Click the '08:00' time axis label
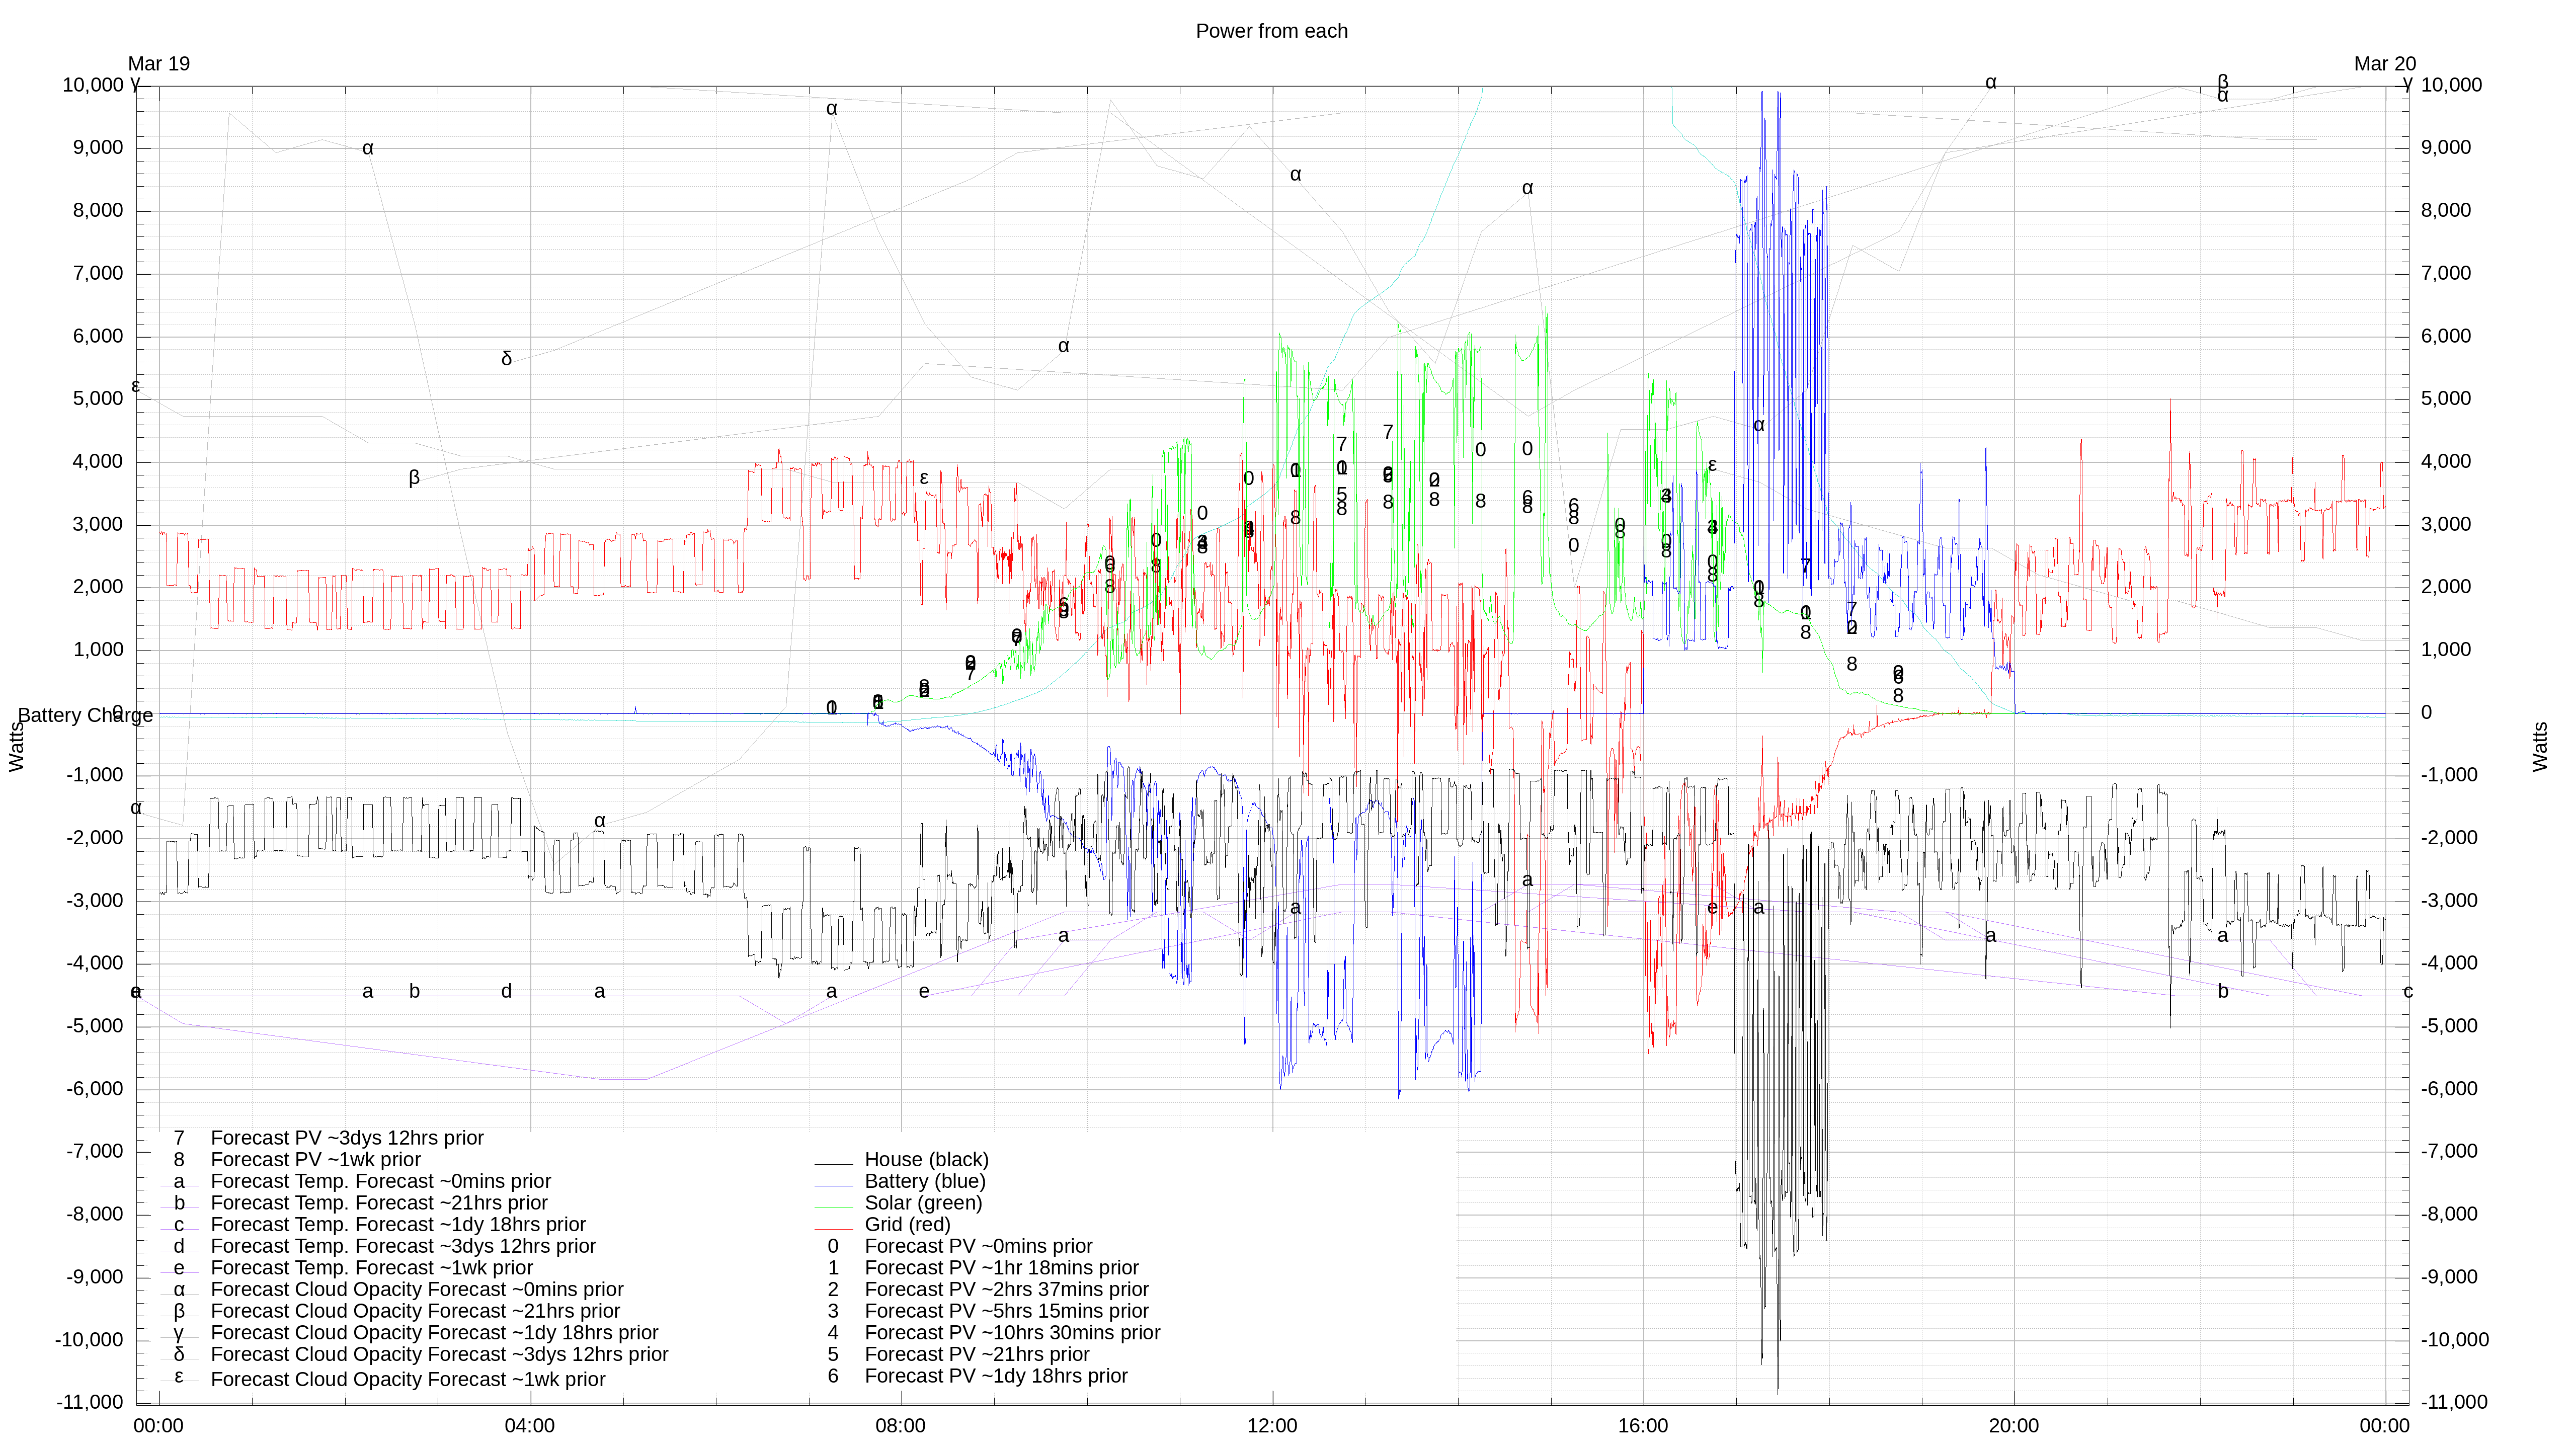This screenshot has height=1449, width=2576. (900, 1426)
